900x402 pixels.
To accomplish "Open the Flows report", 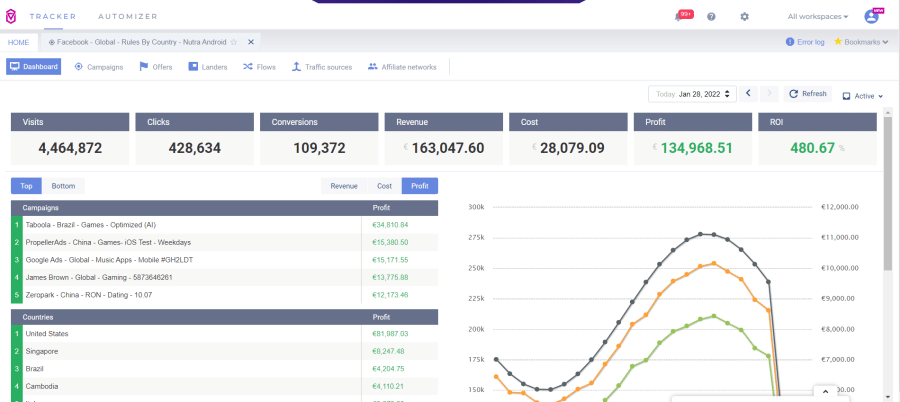I will [259, 67].
